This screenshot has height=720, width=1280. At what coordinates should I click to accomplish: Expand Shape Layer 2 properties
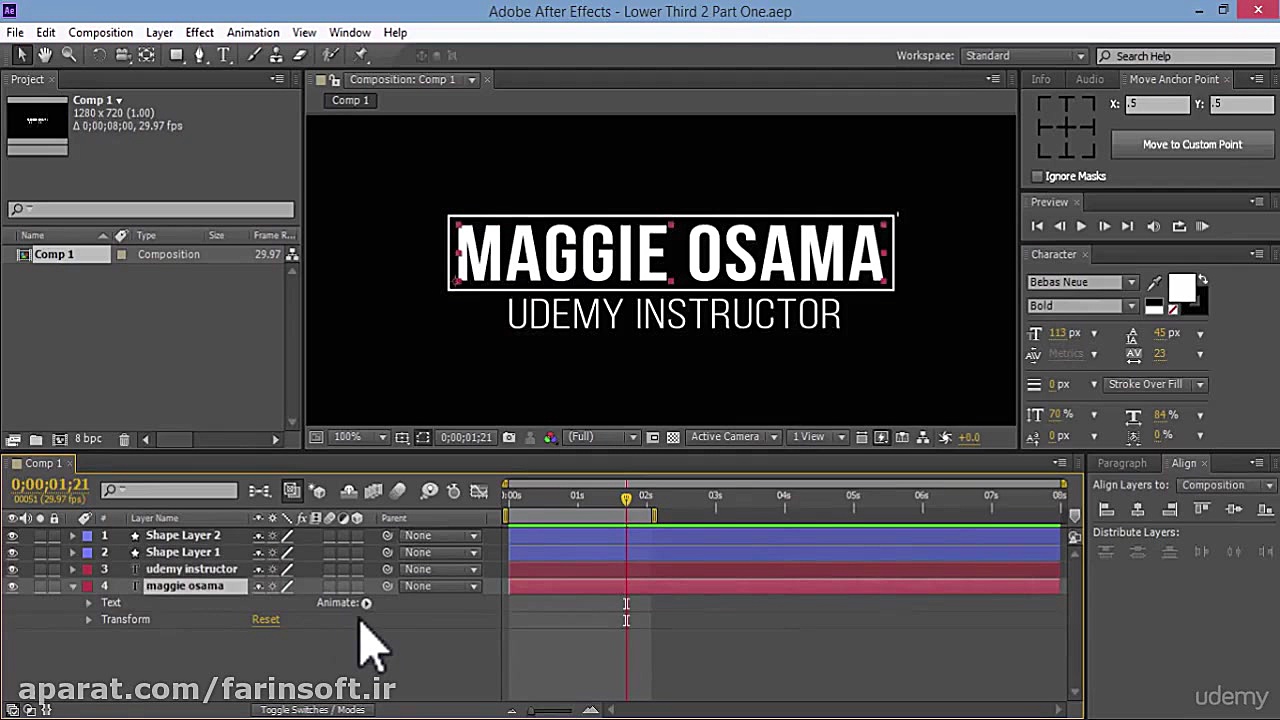click(72, 535)
